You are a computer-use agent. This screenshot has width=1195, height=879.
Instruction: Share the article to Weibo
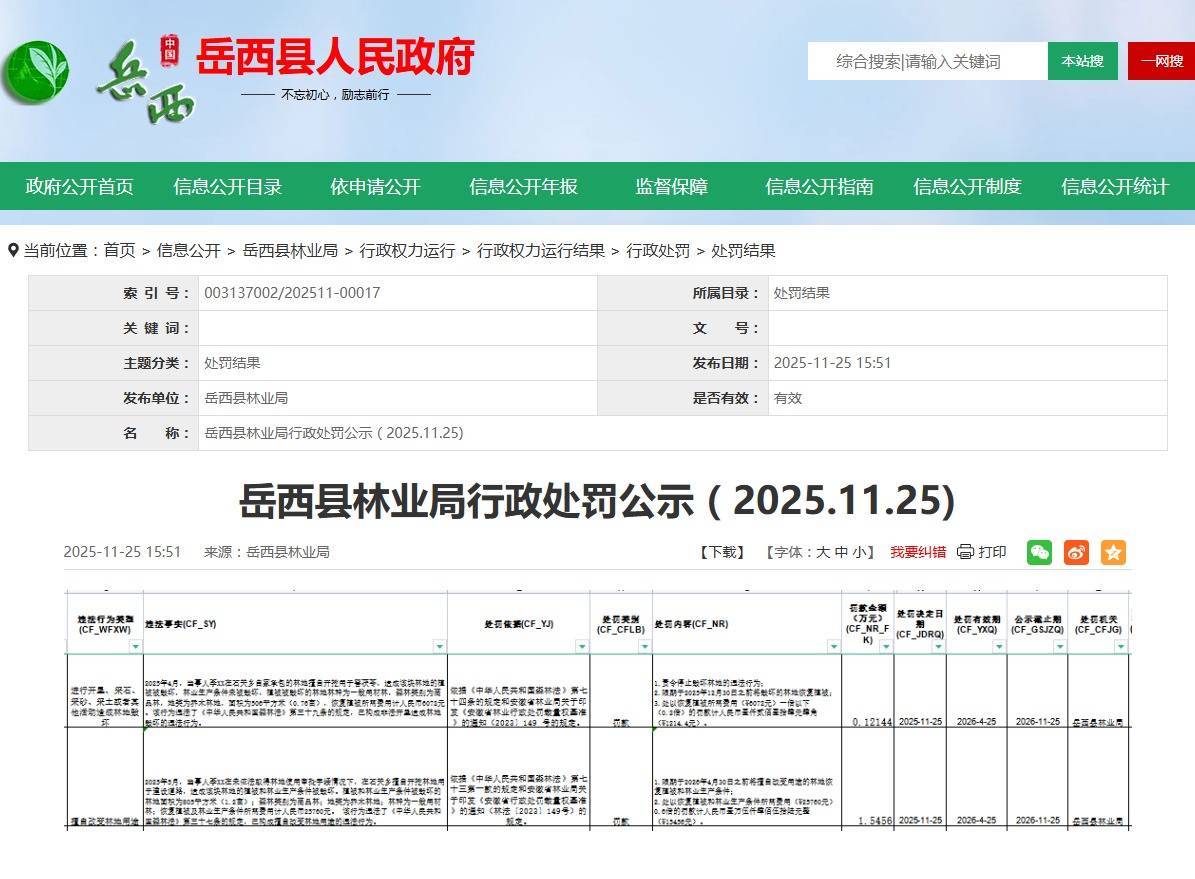[x=1076, y=551]
